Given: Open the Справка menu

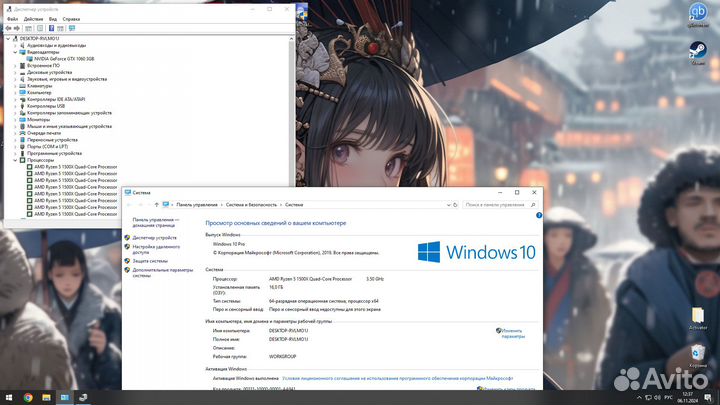Looking at the screenshot, I should pos(71,19).
